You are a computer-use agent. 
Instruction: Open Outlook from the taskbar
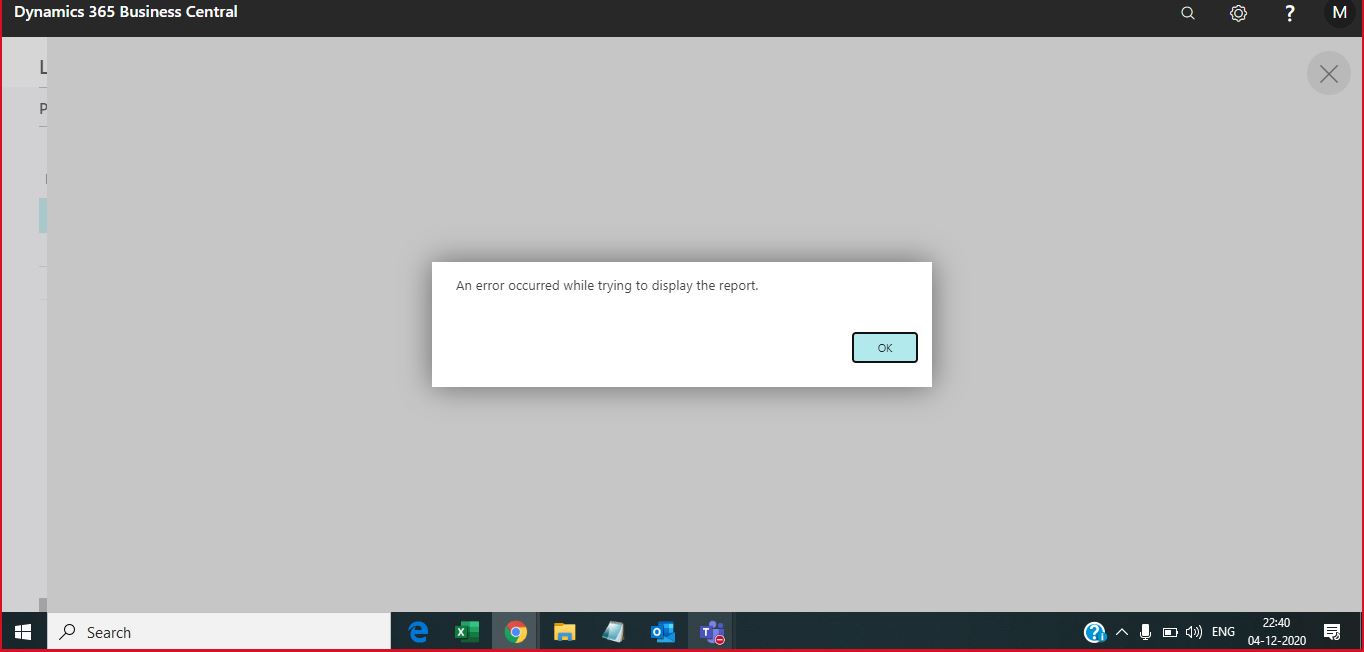pyautogui.click(x=662, y=631)
